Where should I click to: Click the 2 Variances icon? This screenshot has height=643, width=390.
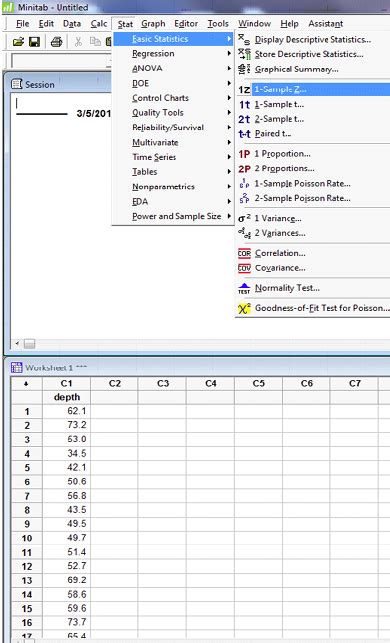(244, 233)
